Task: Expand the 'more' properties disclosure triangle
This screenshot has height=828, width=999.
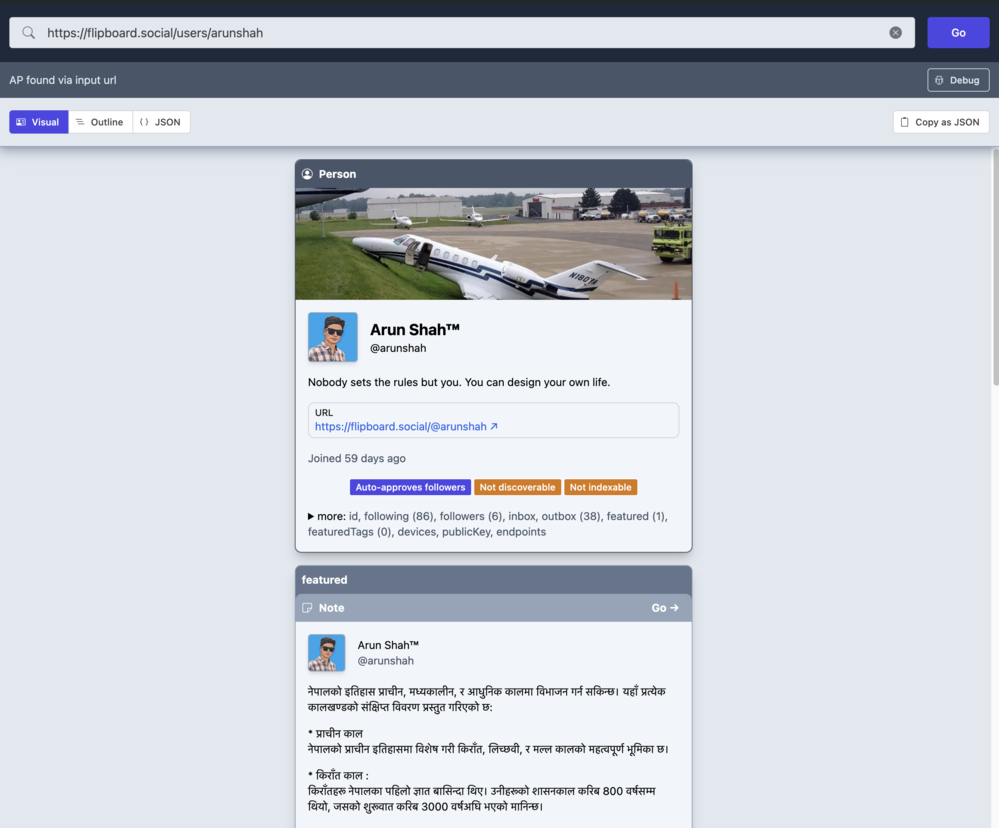Action: click(311, 517)
